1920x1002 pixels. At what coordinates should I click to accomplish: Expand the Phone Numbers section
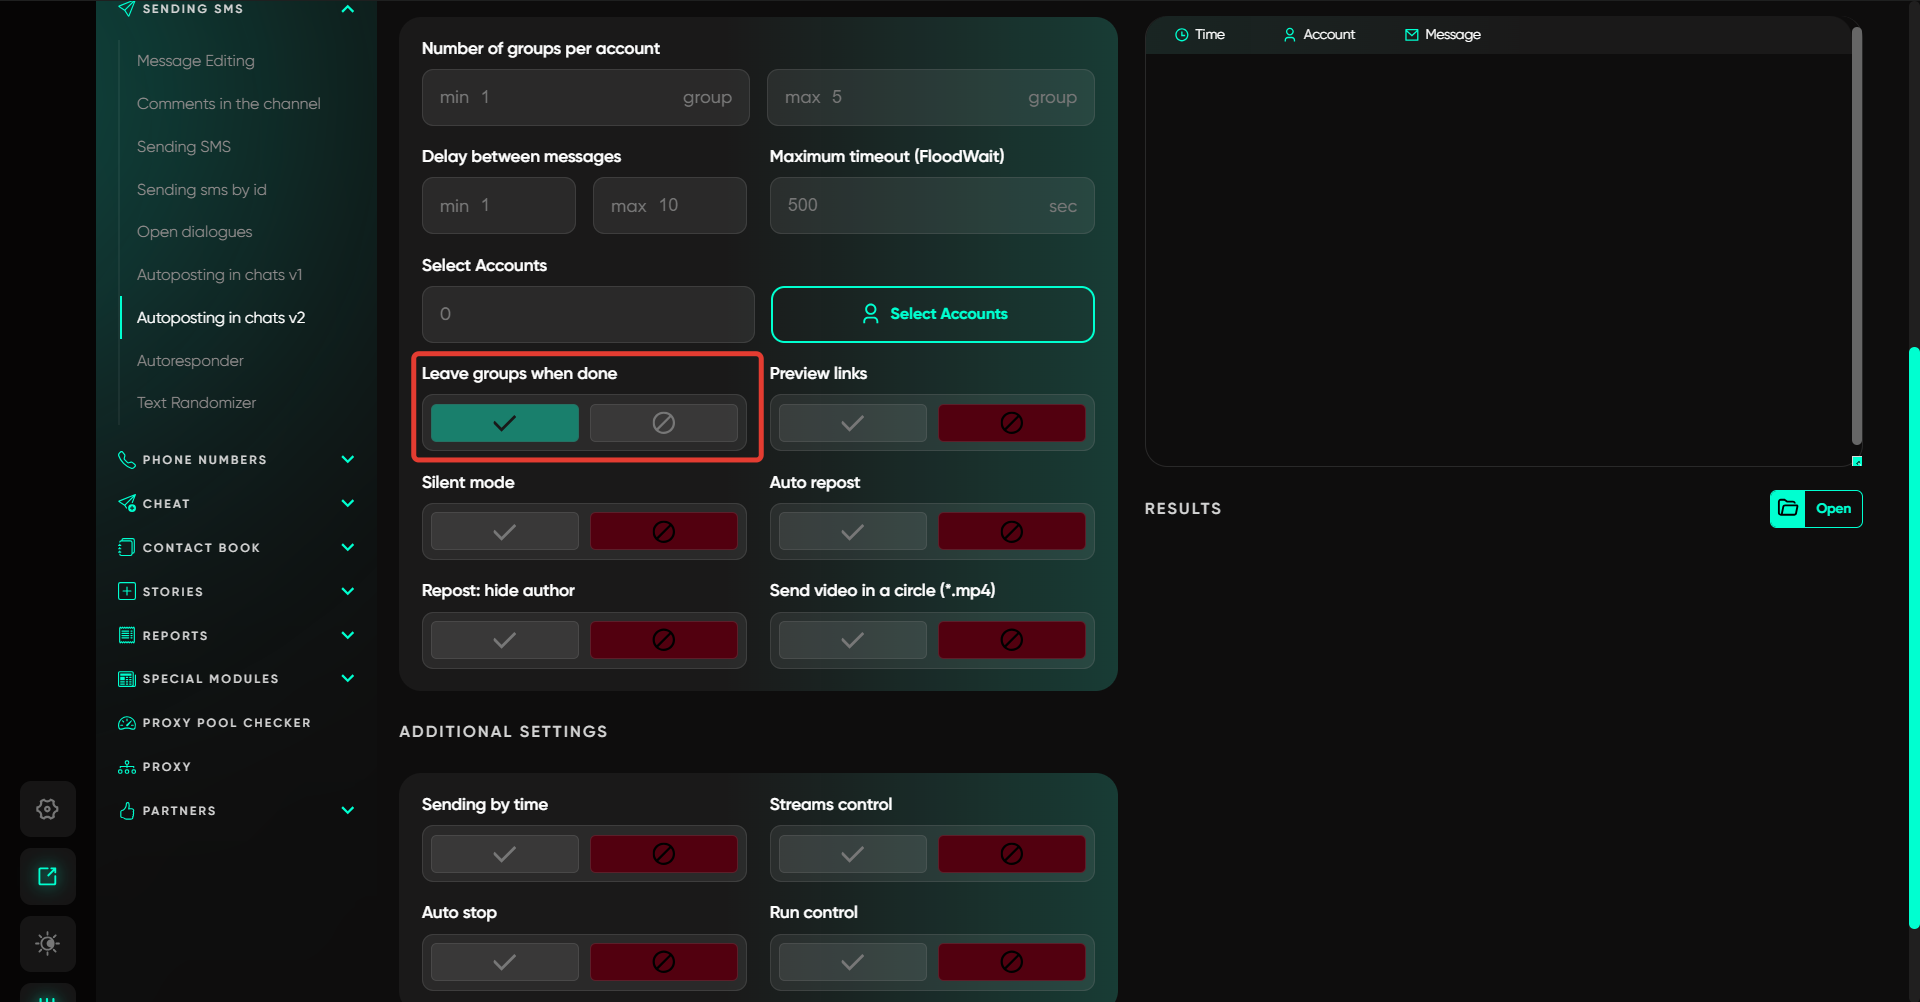pyautogui.click(x=347, y=460)
